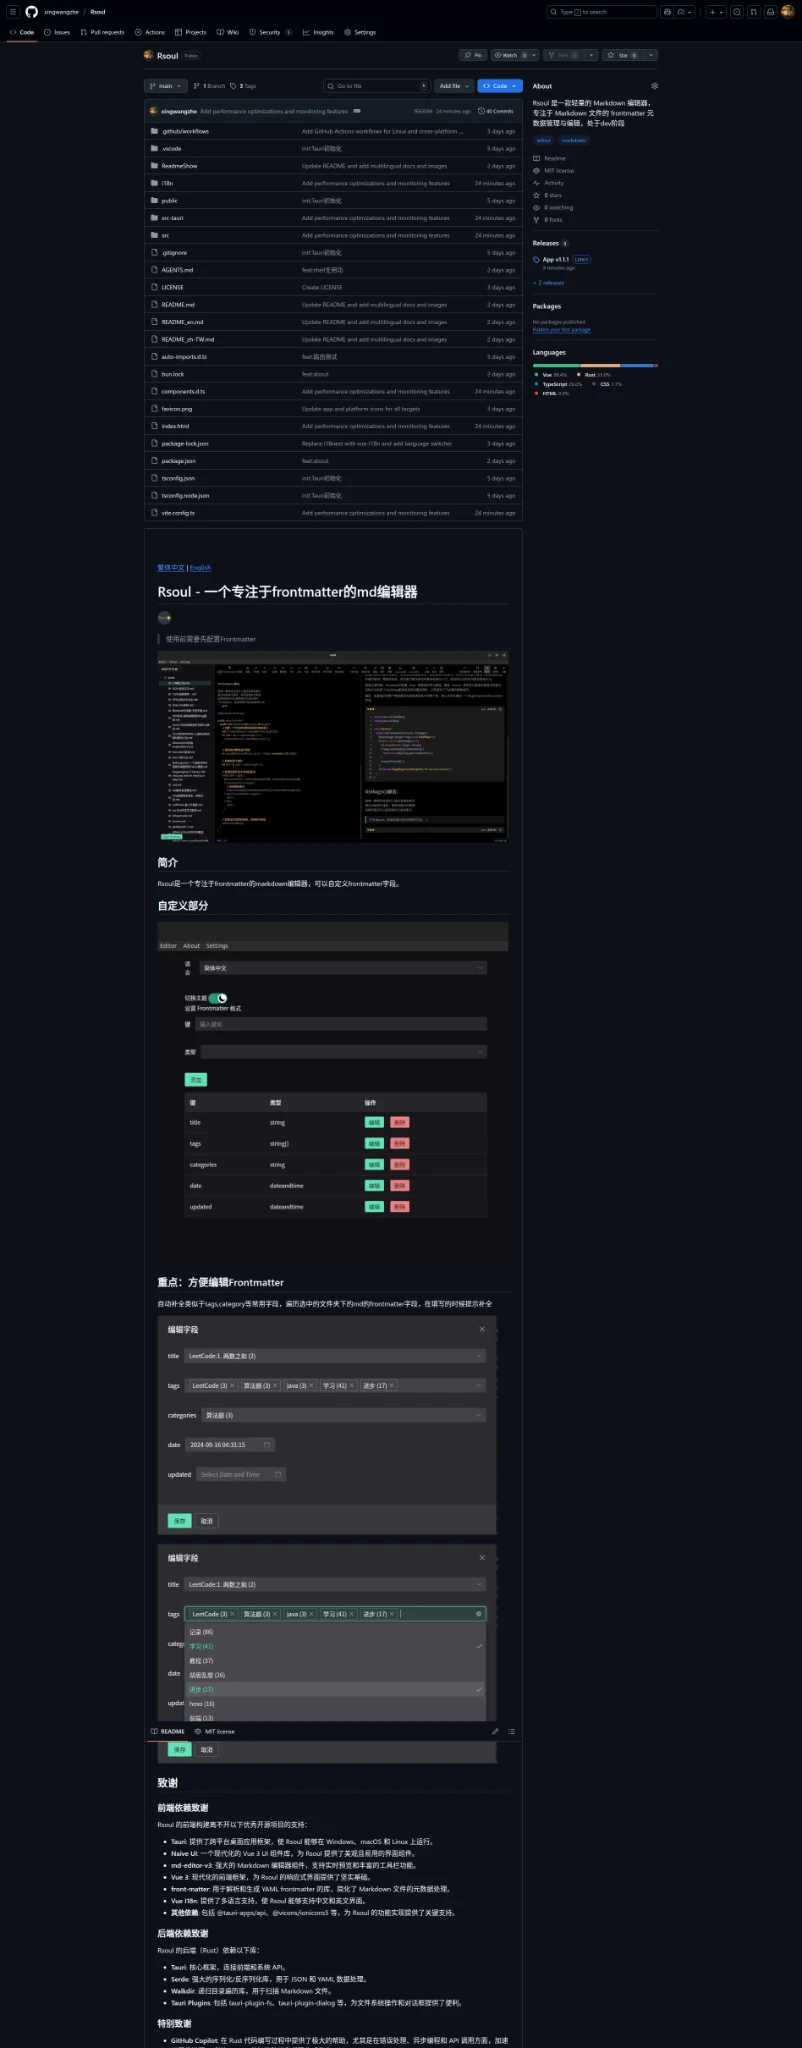Pin the Rsoul repository
This screenshot has height=2048, width=802.
[x=473, y=55]
